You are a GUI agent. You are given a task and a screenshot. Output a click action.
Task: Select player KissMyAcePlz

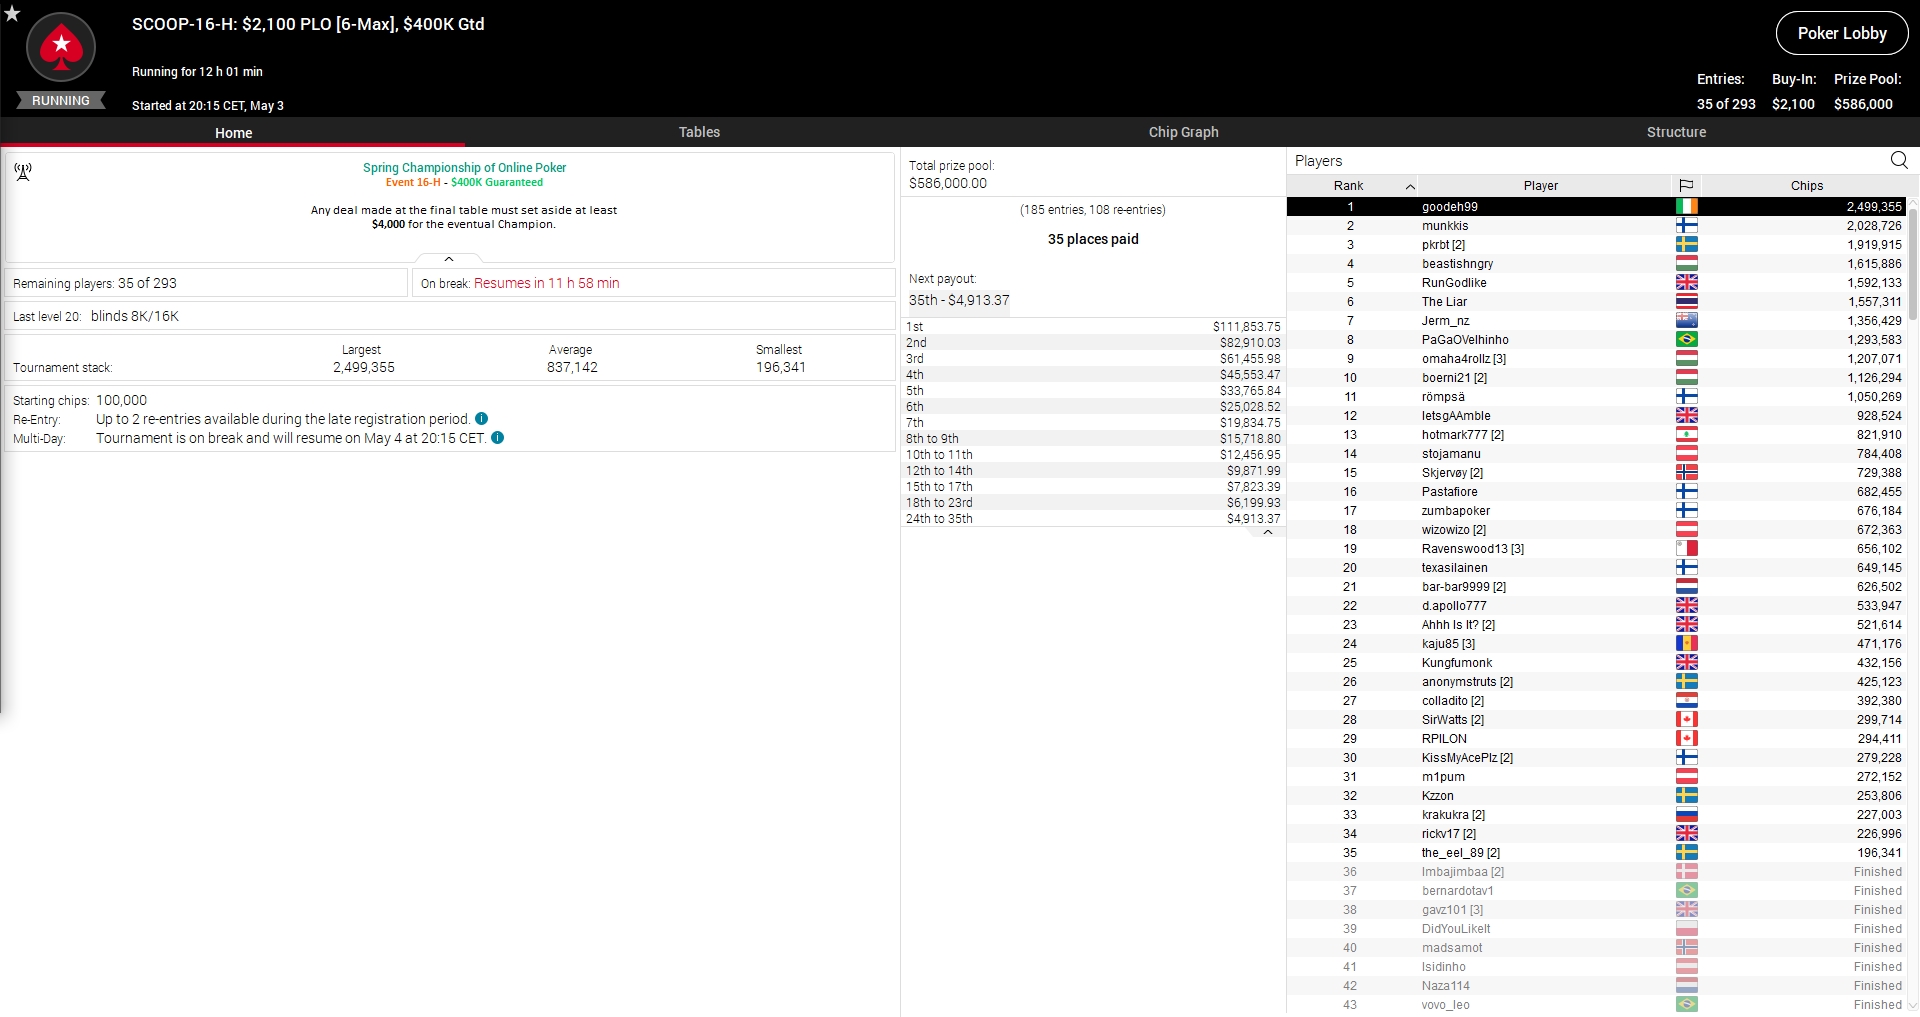coord(1597,758)
